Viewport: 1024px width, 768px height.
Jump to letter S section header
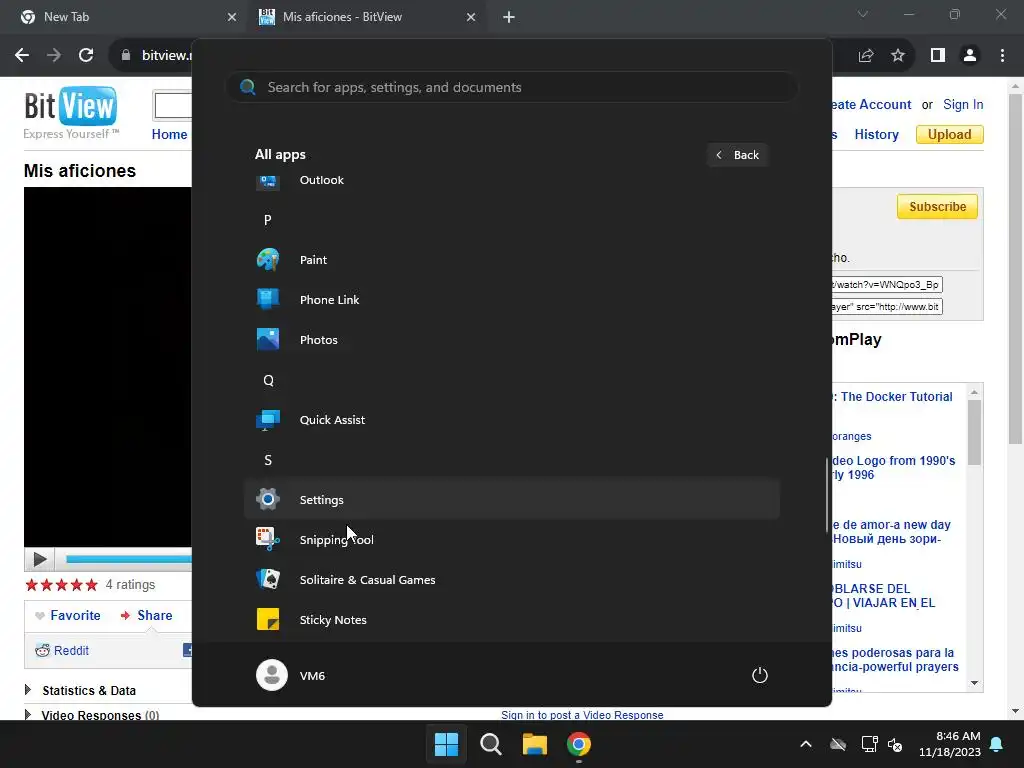[x=268, y=460]
